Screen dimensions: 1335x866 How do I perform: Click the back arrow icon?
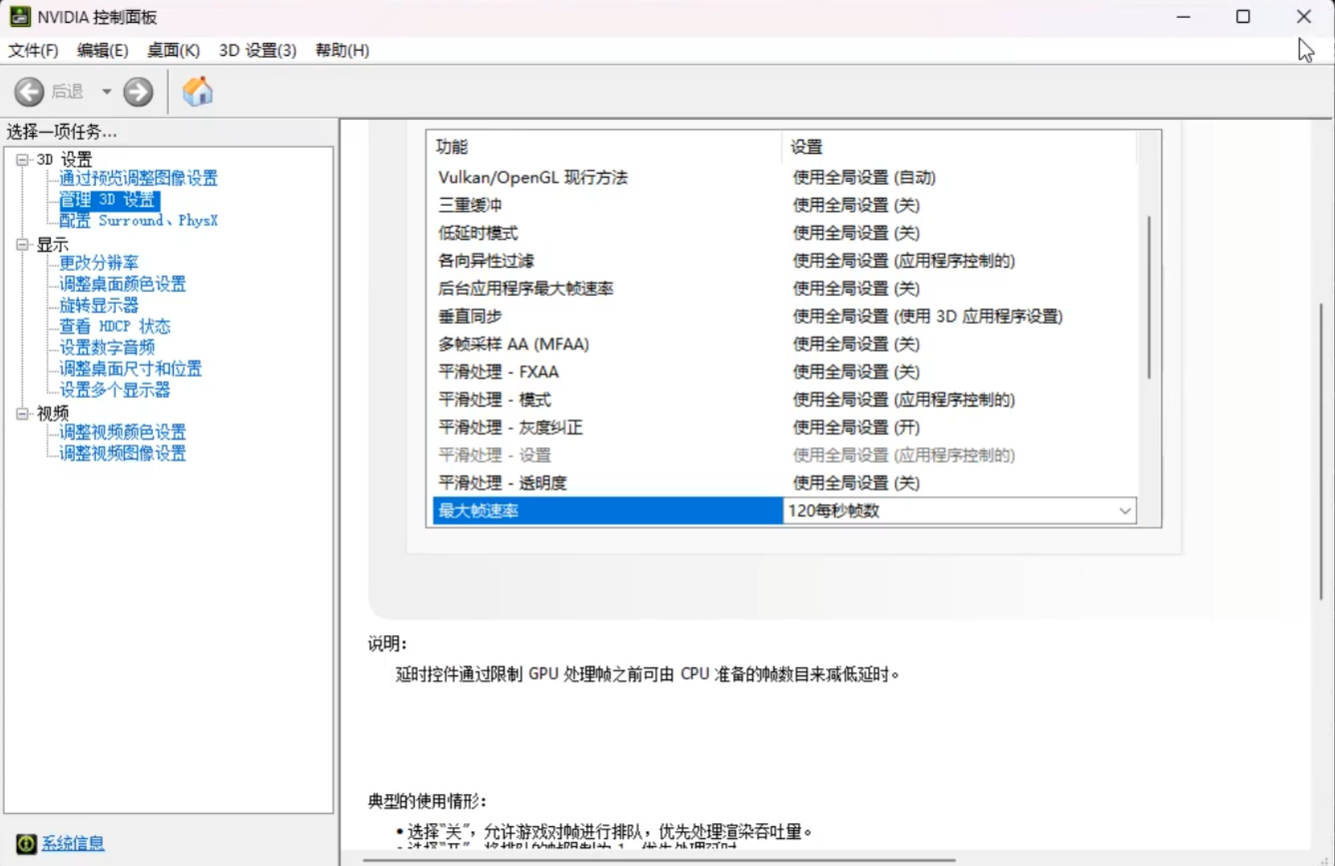coord(29,92)
